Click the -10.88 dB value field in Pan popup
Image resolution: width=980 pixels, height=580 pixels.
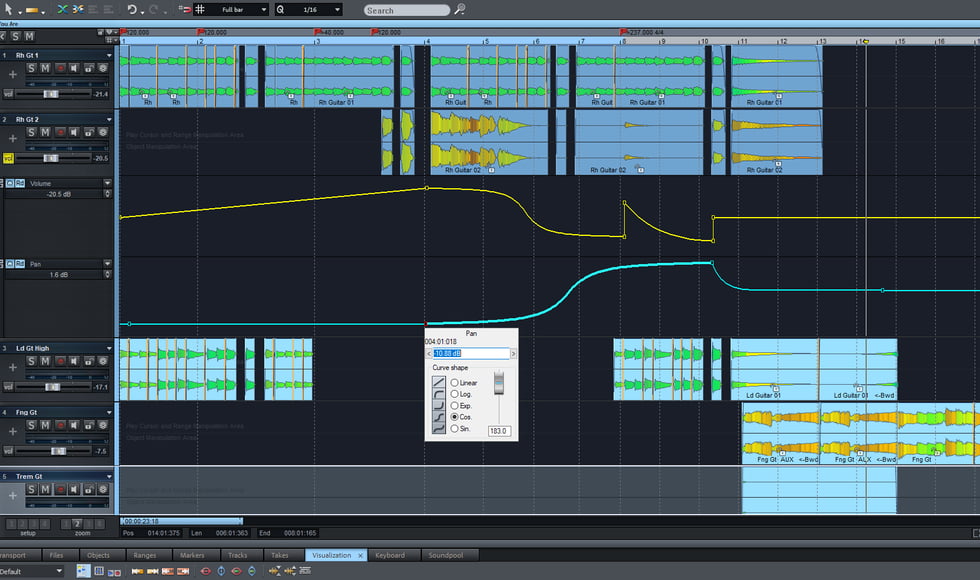pyautogui.click(x=471, y=354)
